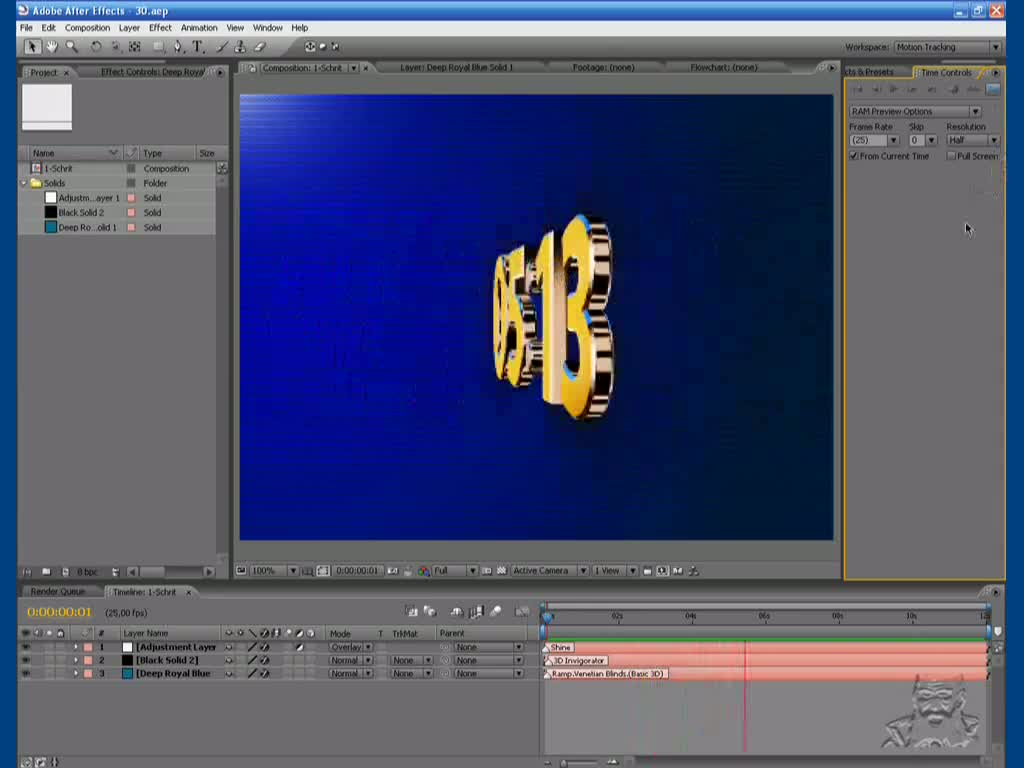Select the Zoom magnifier tool
The width and height of the screenshot is (1024, 768).
point(71,47)
